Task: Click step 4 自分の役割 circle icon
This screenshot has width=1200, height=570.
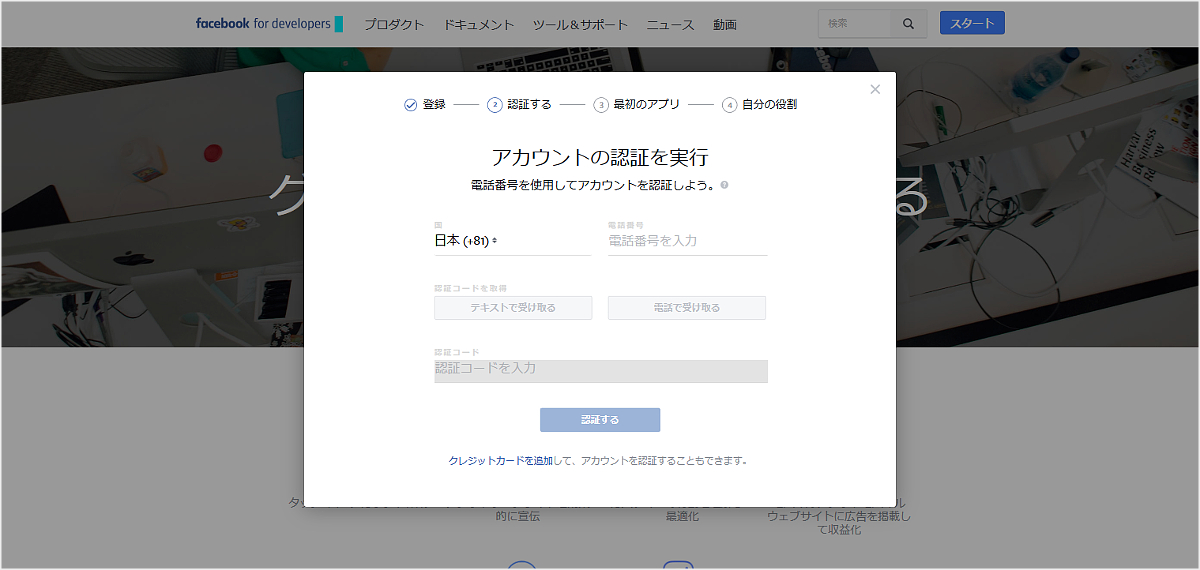Action: 730,105
